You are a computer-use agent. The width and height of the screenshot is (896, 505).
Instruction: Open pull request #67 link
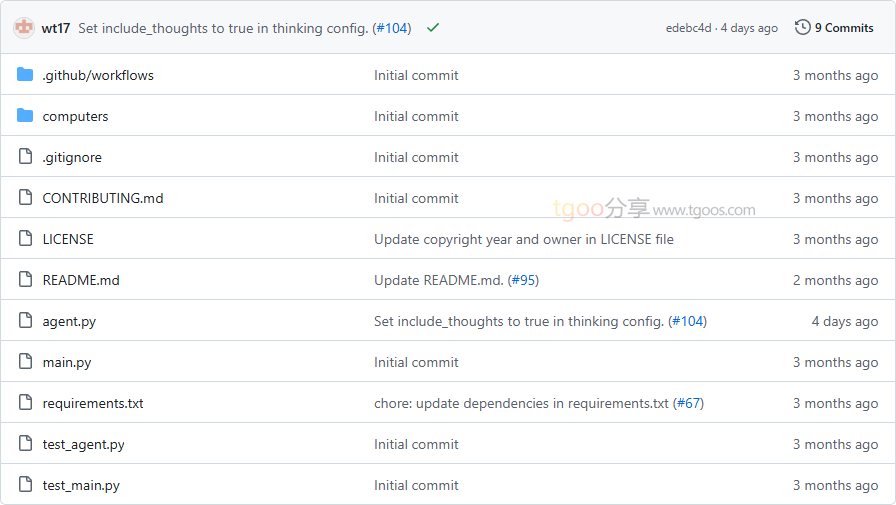click(689, 403)
